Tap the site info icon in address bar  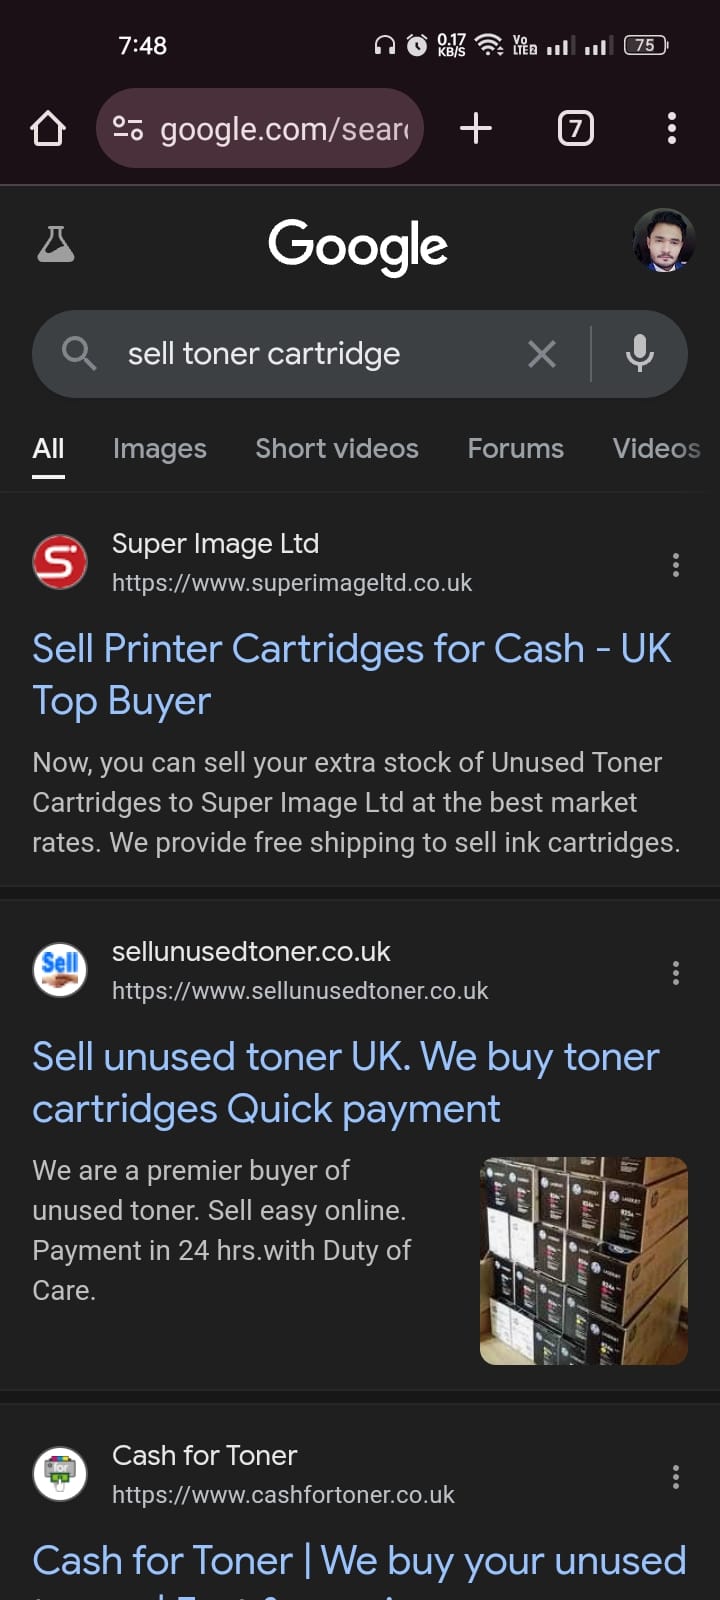point(128,129)
